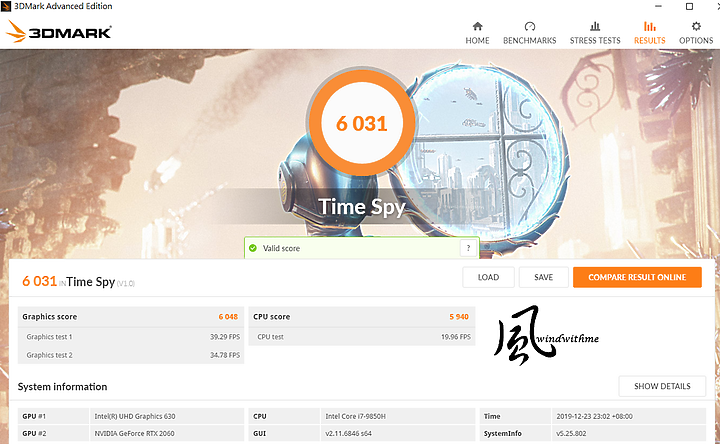Click the Benchmarks gauge icon

click(529, 26)
